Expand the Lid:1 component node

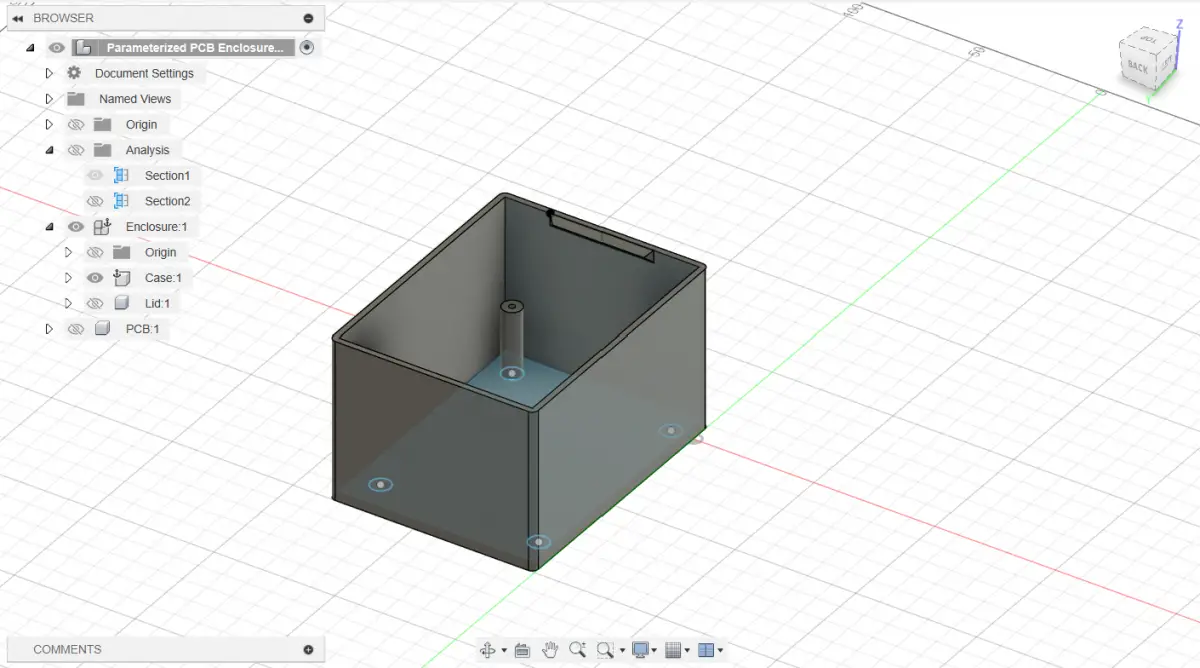point(69,303)
